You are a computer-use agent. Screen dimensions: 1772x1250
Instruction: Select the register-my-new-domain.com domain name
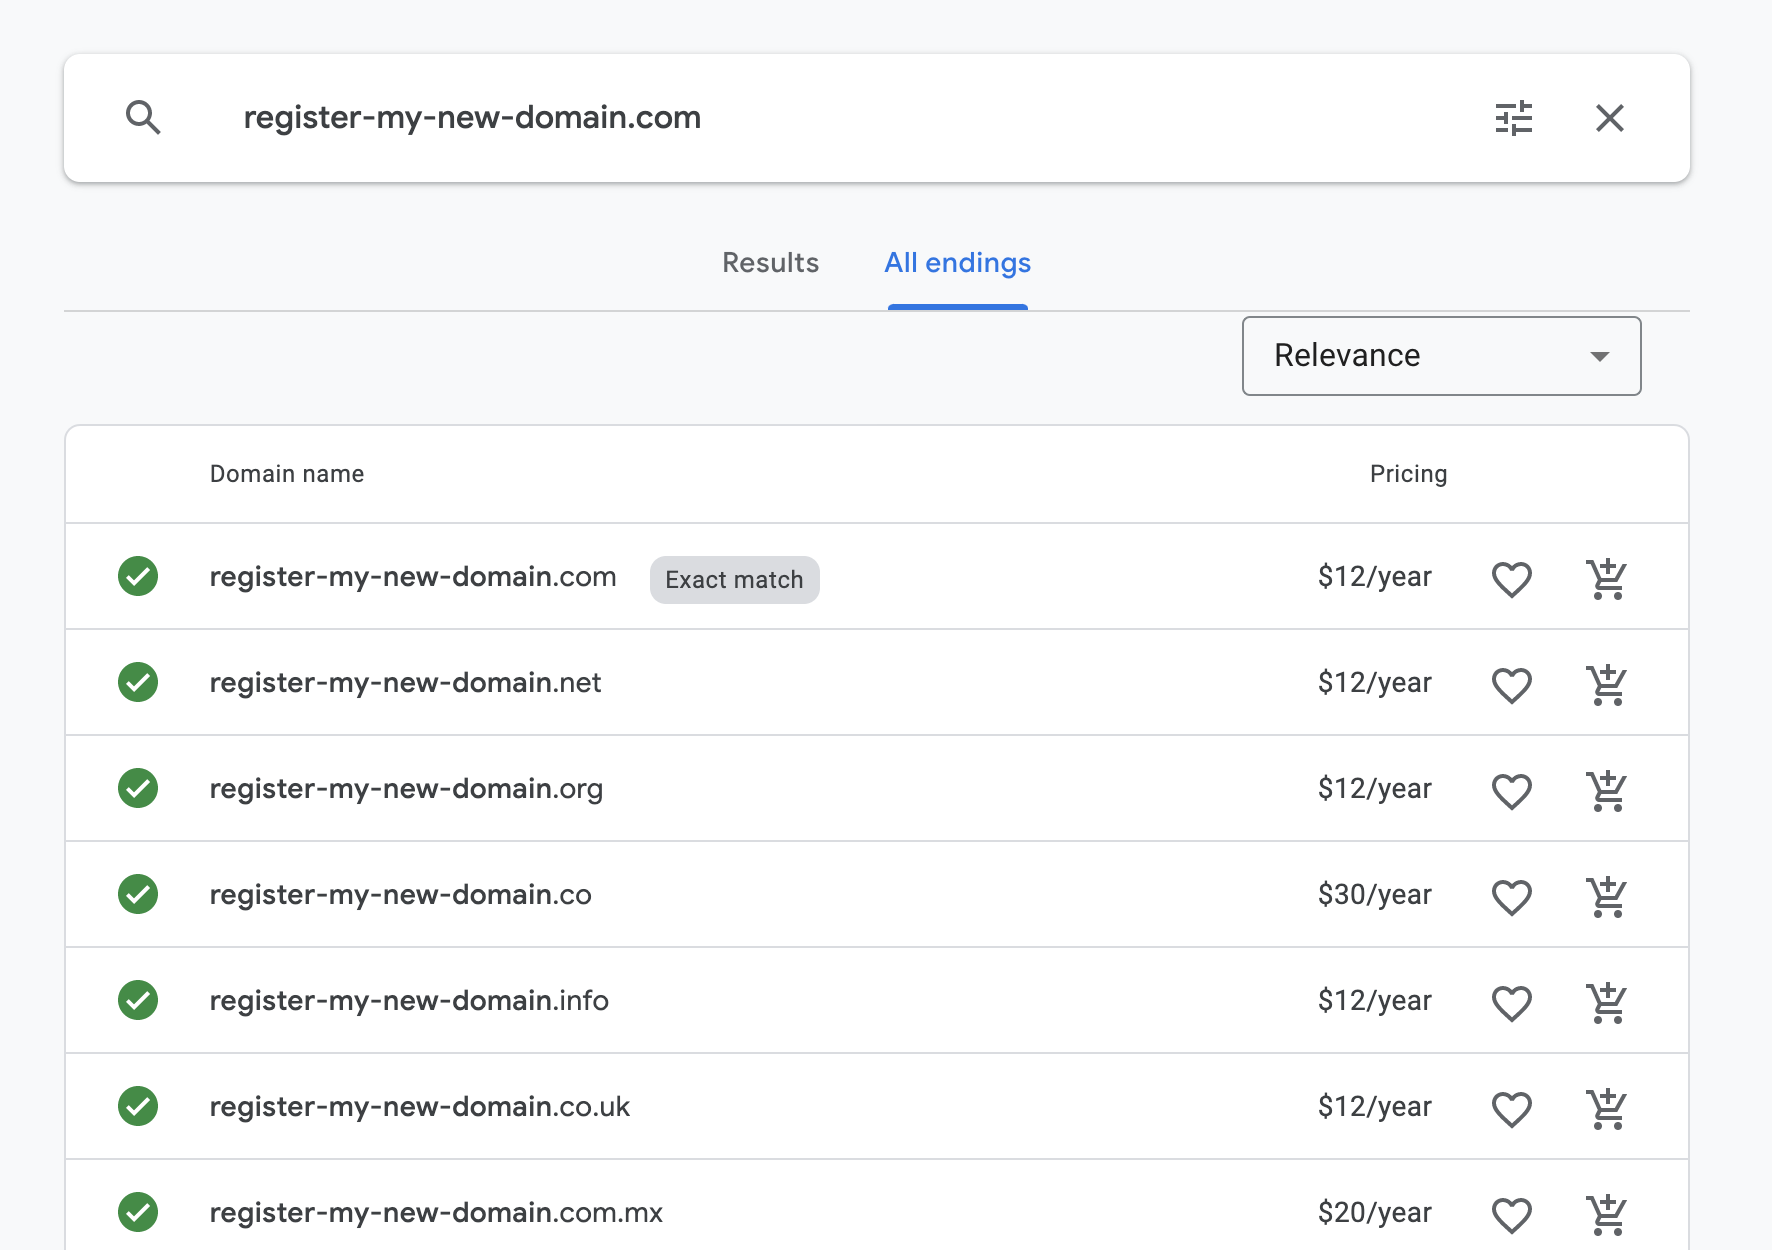pyautogui.click(x=413, y=577)
